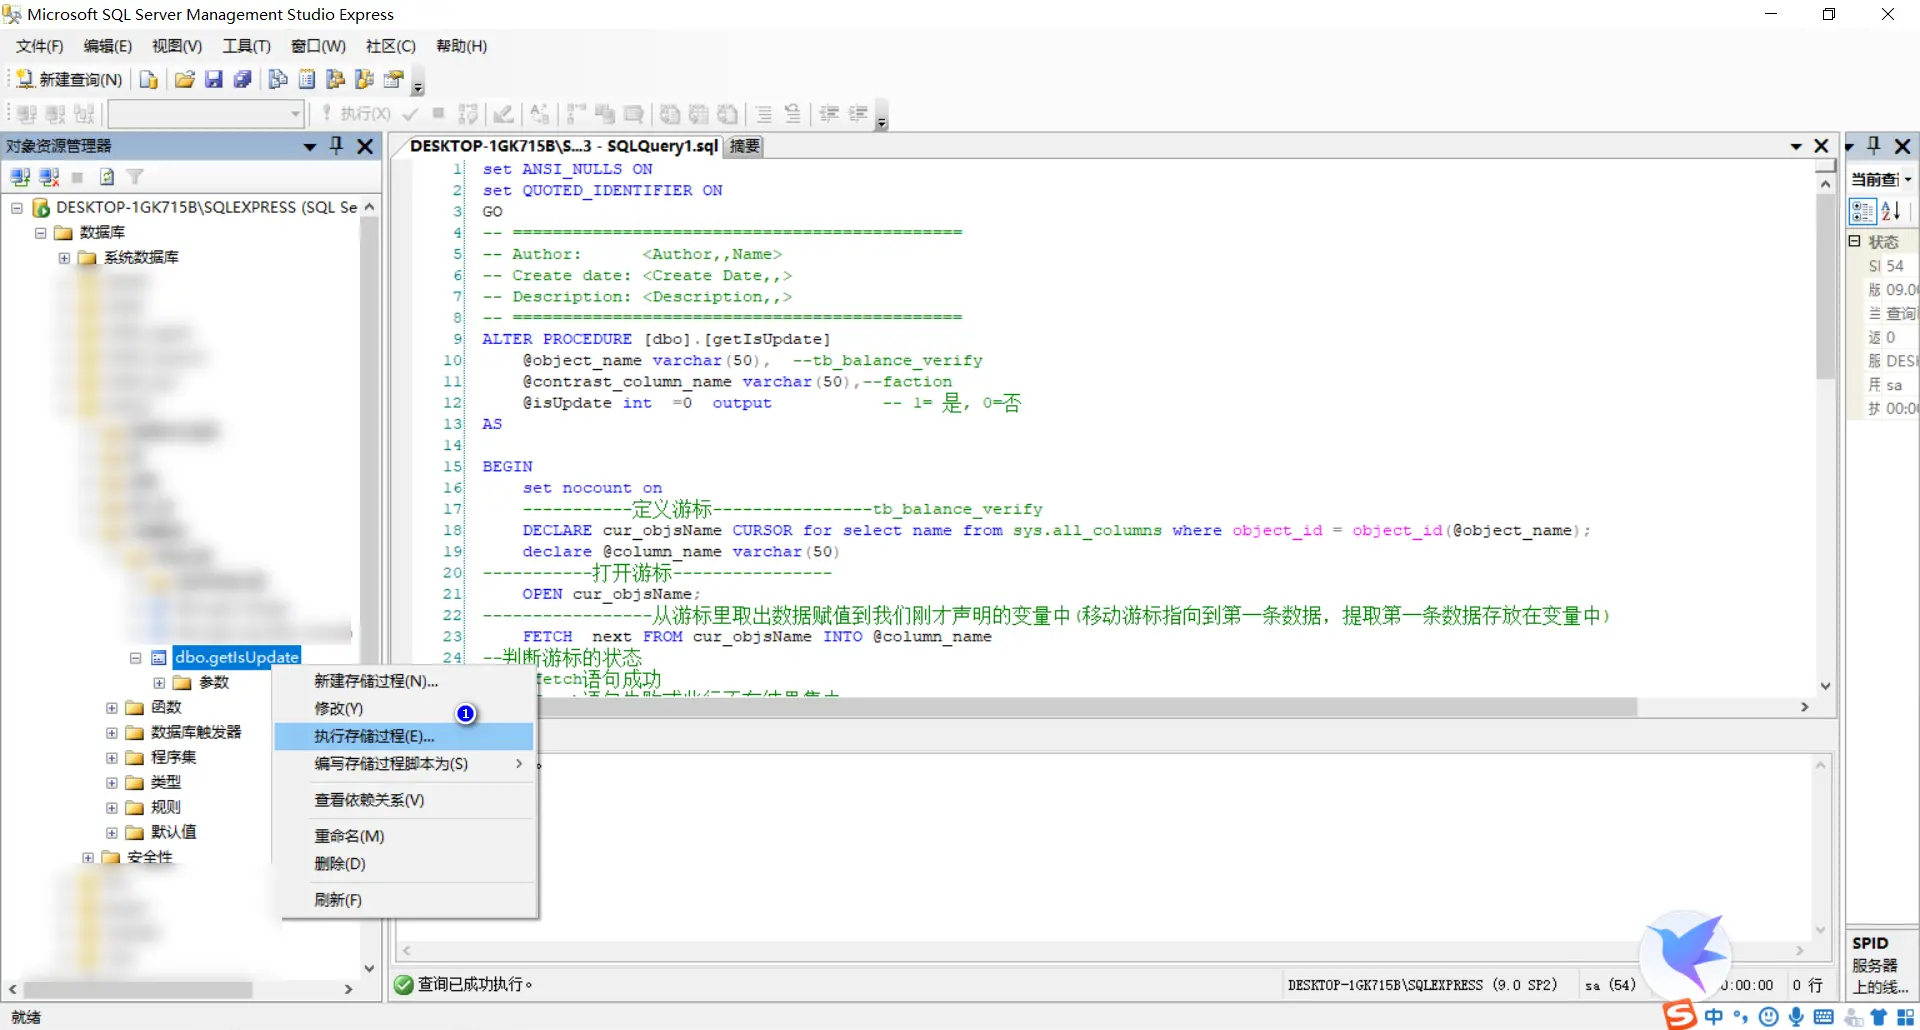Expand the 数据库触发器 folder
This screenshot has width=1920, height=1030.
[112, 732]
